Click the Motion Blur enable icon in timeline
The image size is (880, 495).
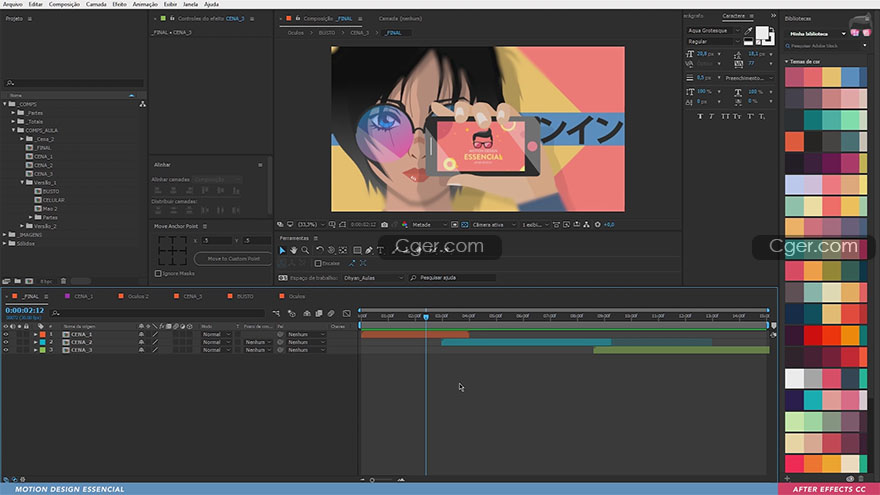coord(331,313)
